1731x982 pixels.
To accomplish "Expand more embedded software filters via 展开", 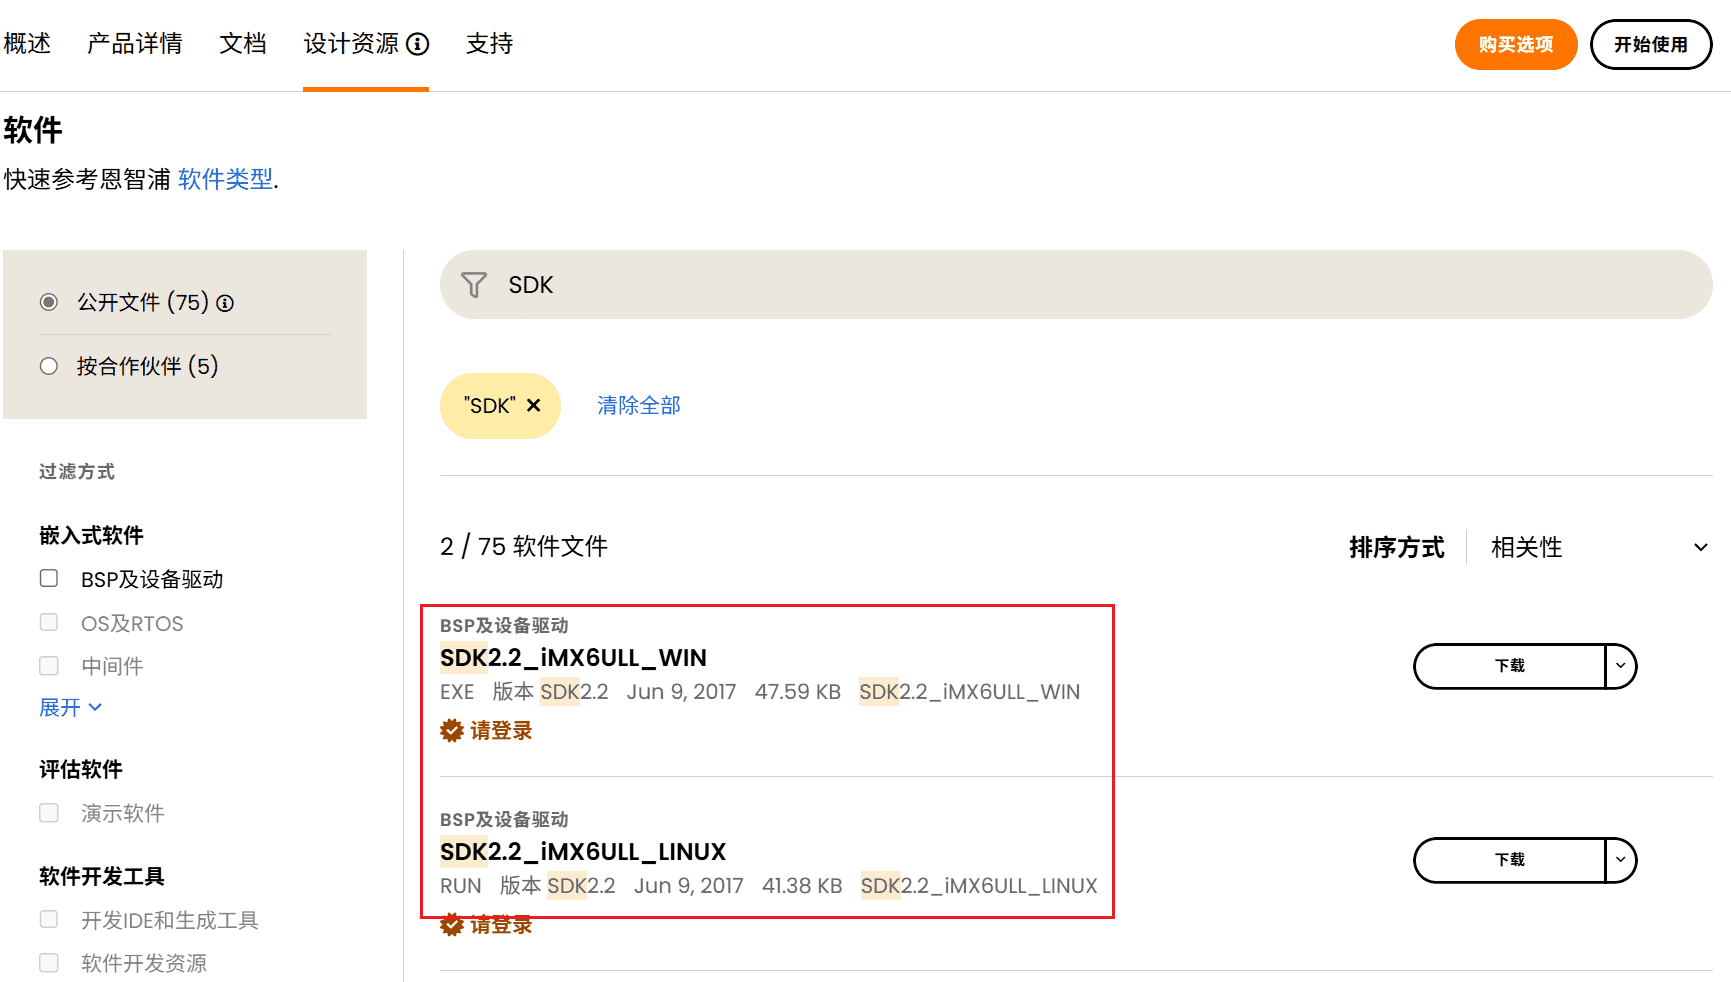I will pyautogui.click(x=70, y=708).
